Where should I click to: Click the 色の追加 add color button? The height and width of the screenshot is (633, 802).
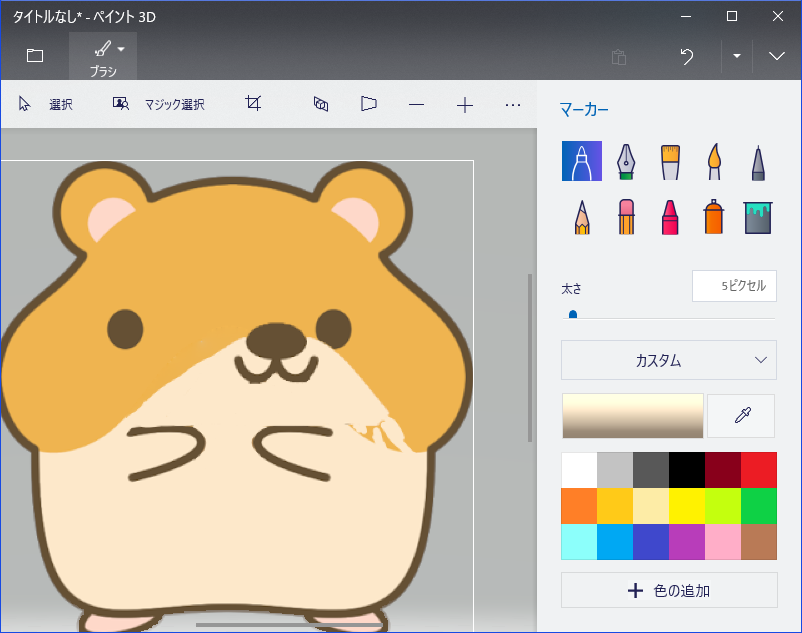(x=669, y=591)
